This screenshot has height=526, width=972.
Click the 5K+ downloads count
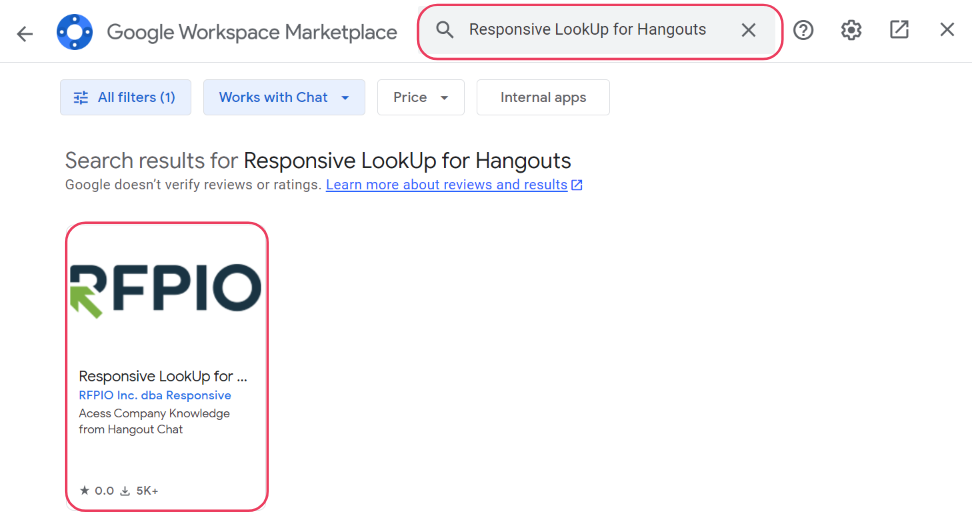(139, 491)
